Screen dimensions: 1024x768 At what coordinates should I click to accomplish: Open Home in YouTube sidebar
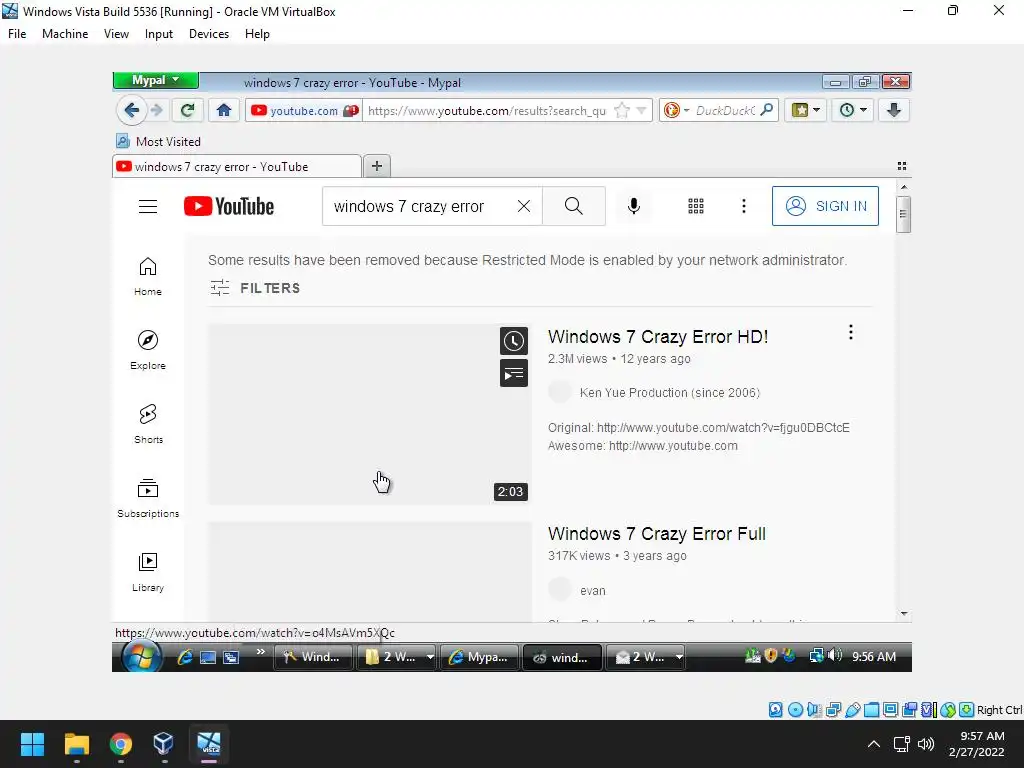pos(148,276)
